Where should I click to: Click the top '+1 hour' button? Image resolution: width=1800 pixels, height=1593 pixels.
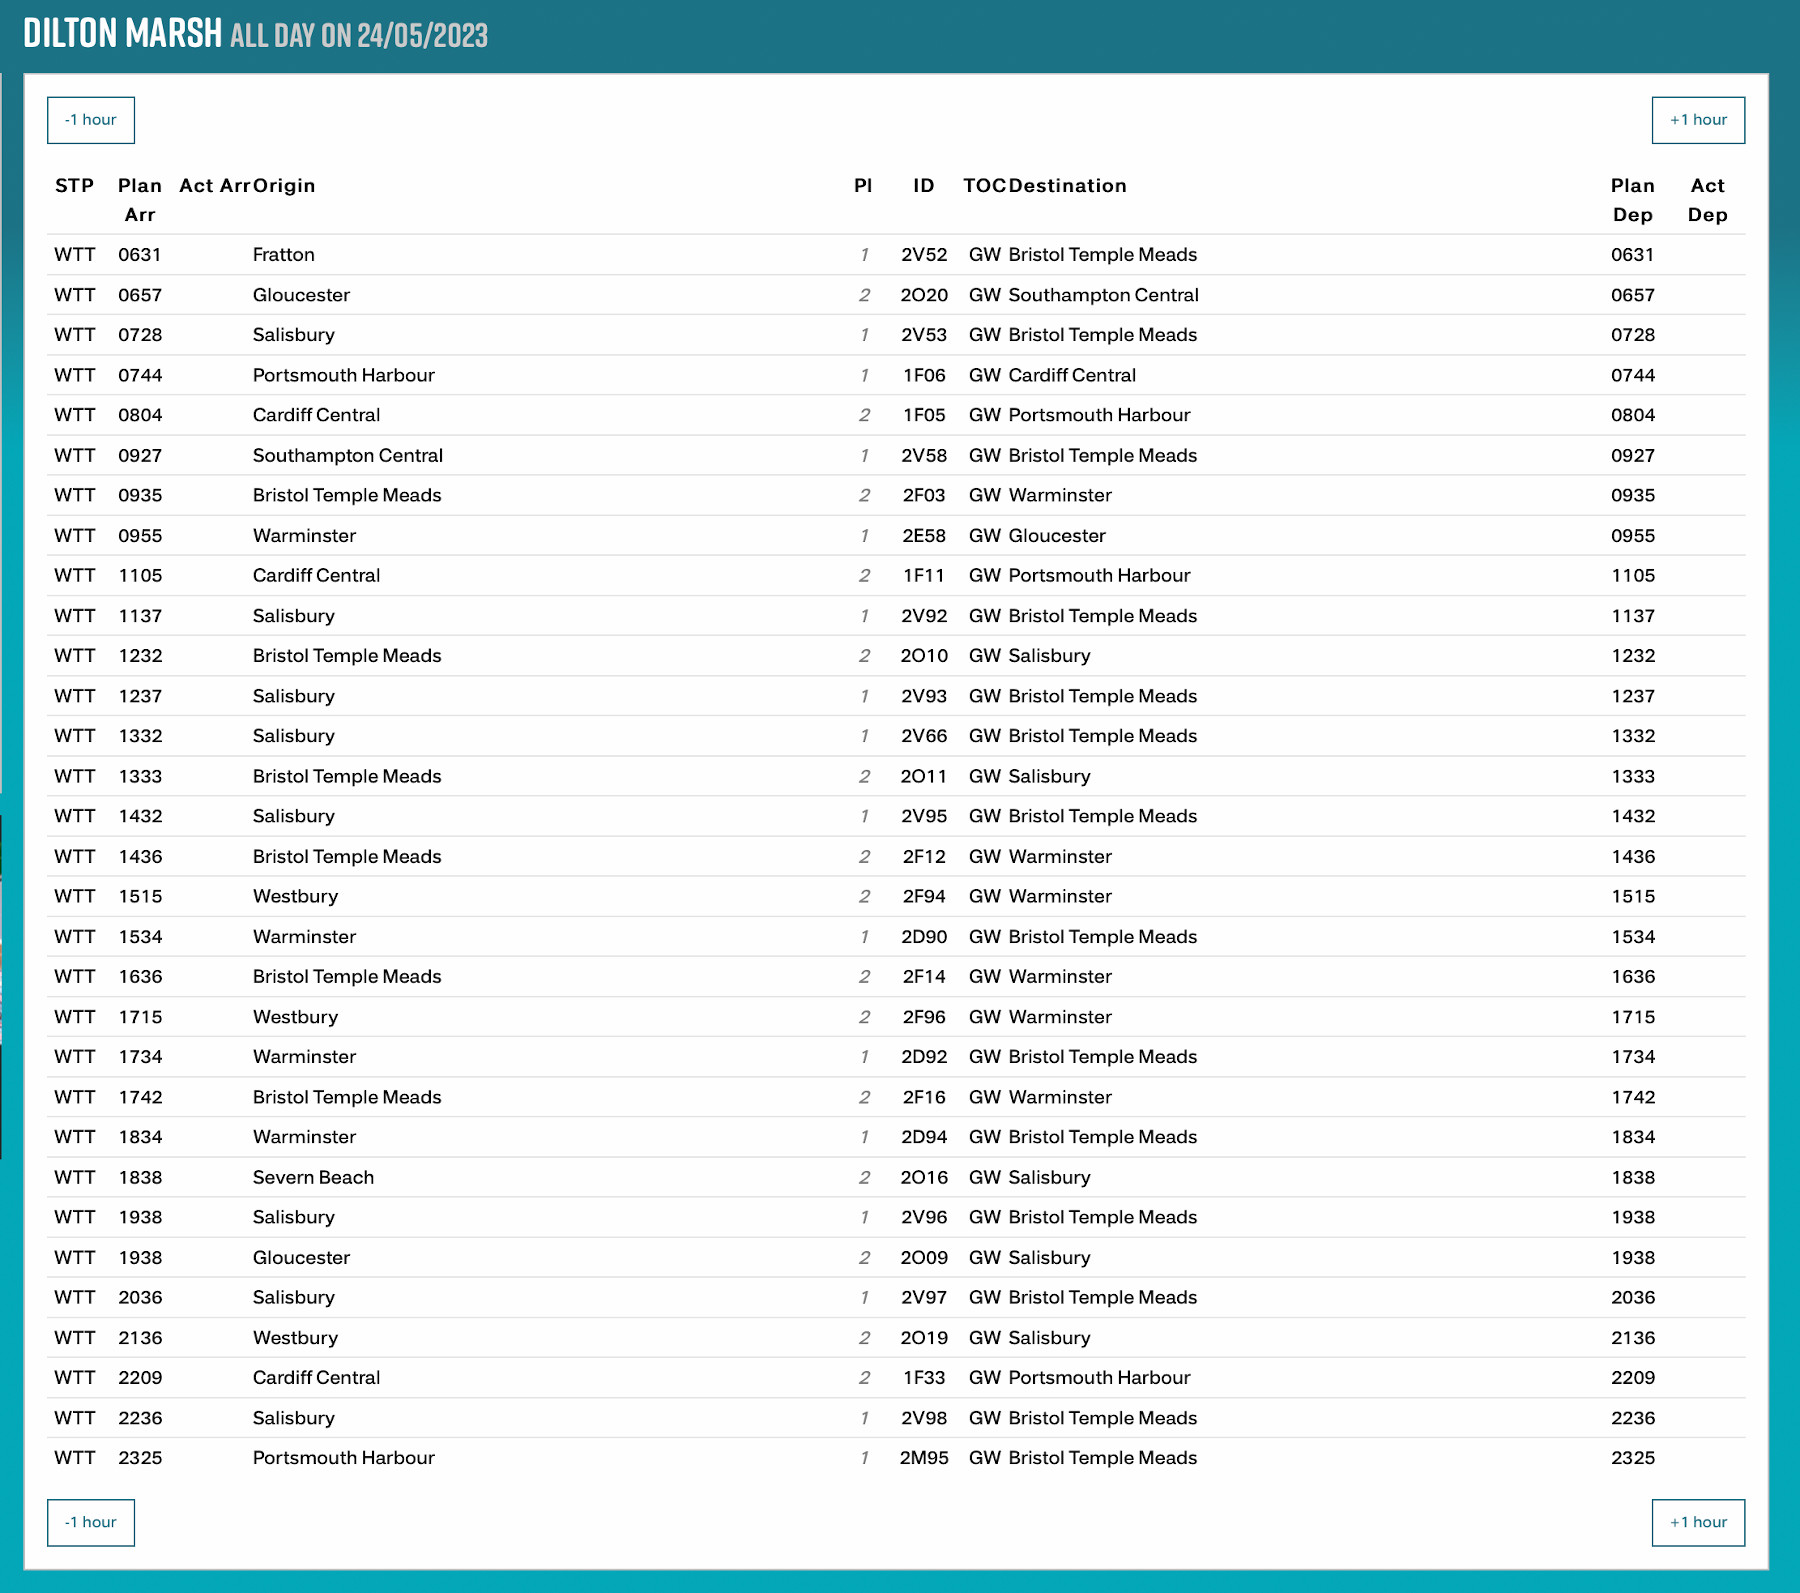coord(1697,120)
